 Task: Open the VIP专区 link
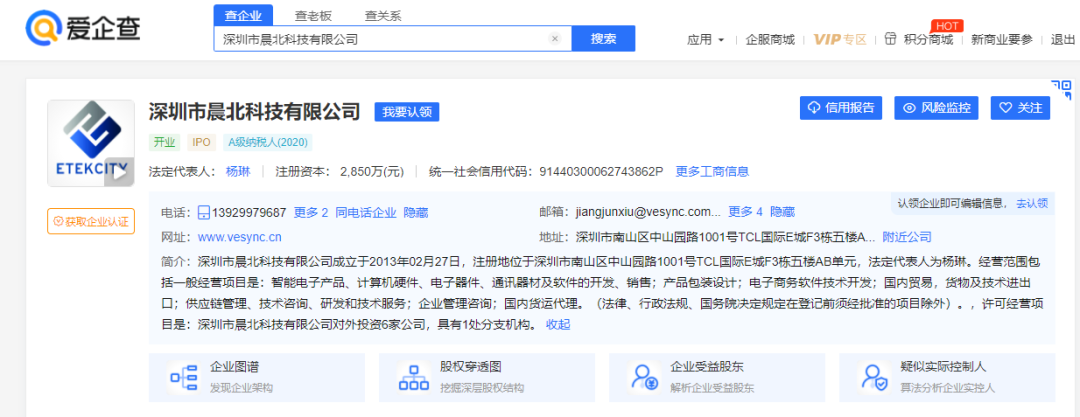(x=840, y=39)
